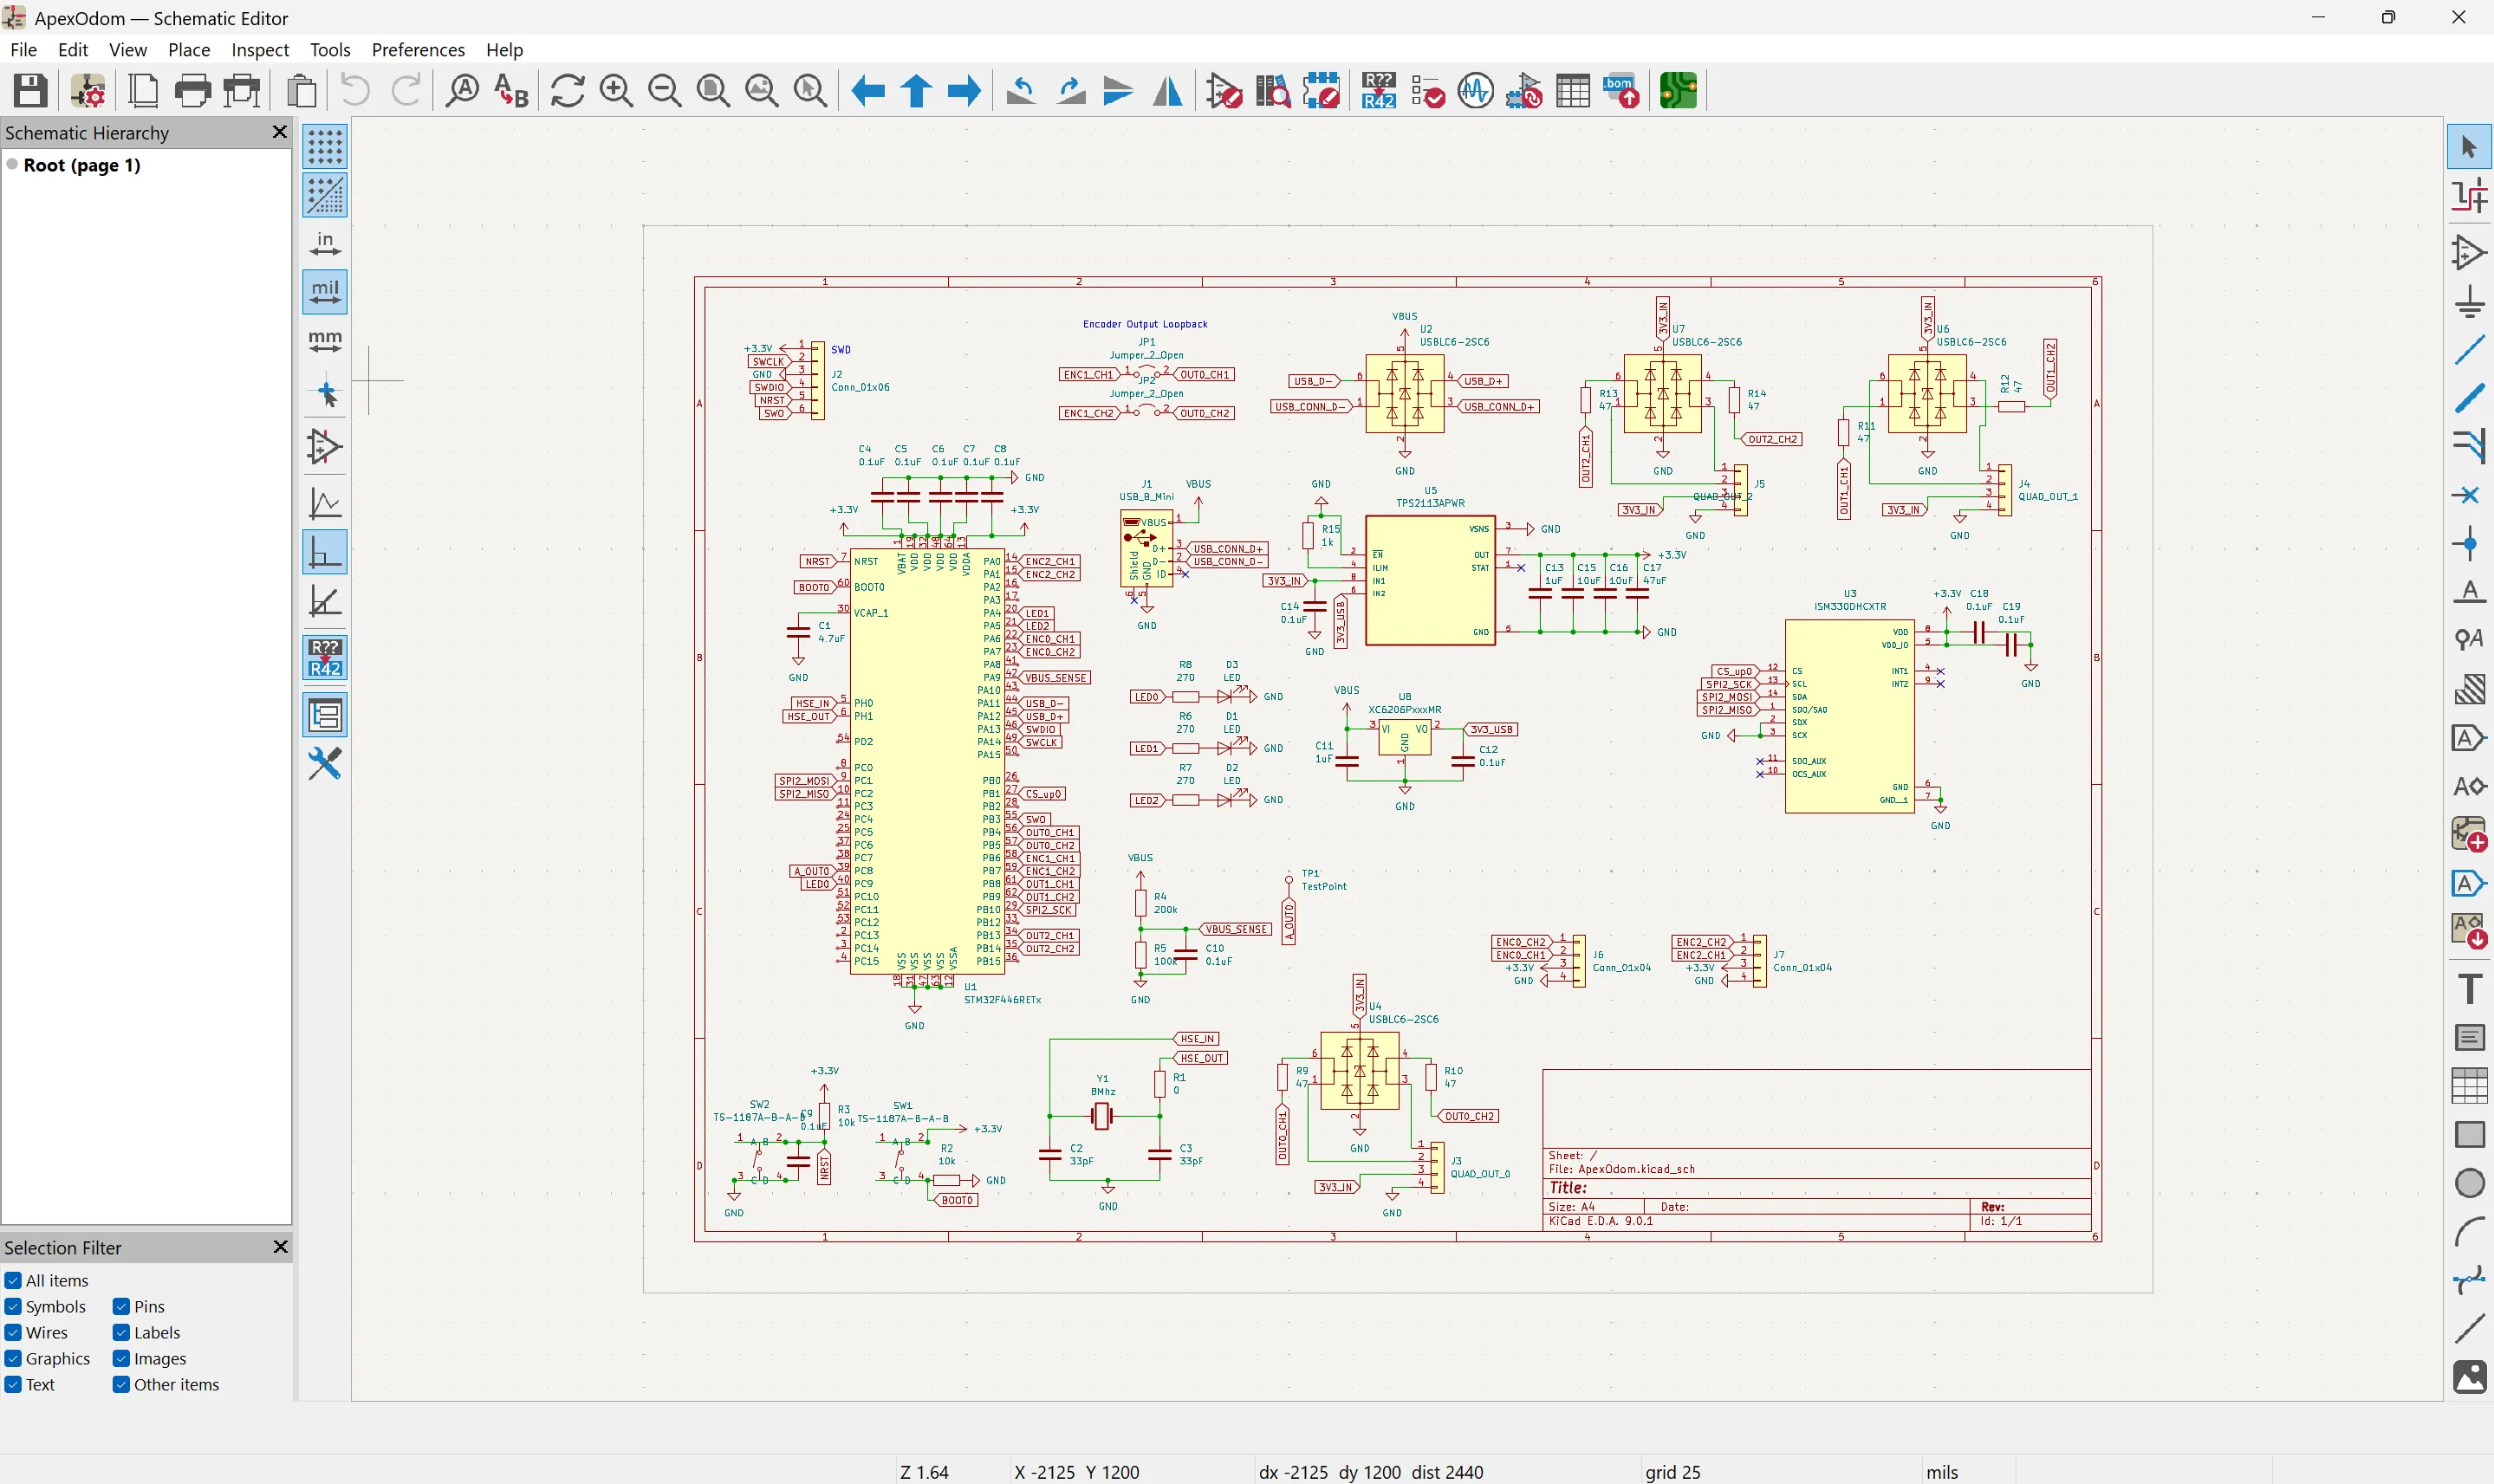Image resolution: width=2494 pixels, height=1484 pixels.
Task: Refresh the schematic view
Action: [567, 91]
